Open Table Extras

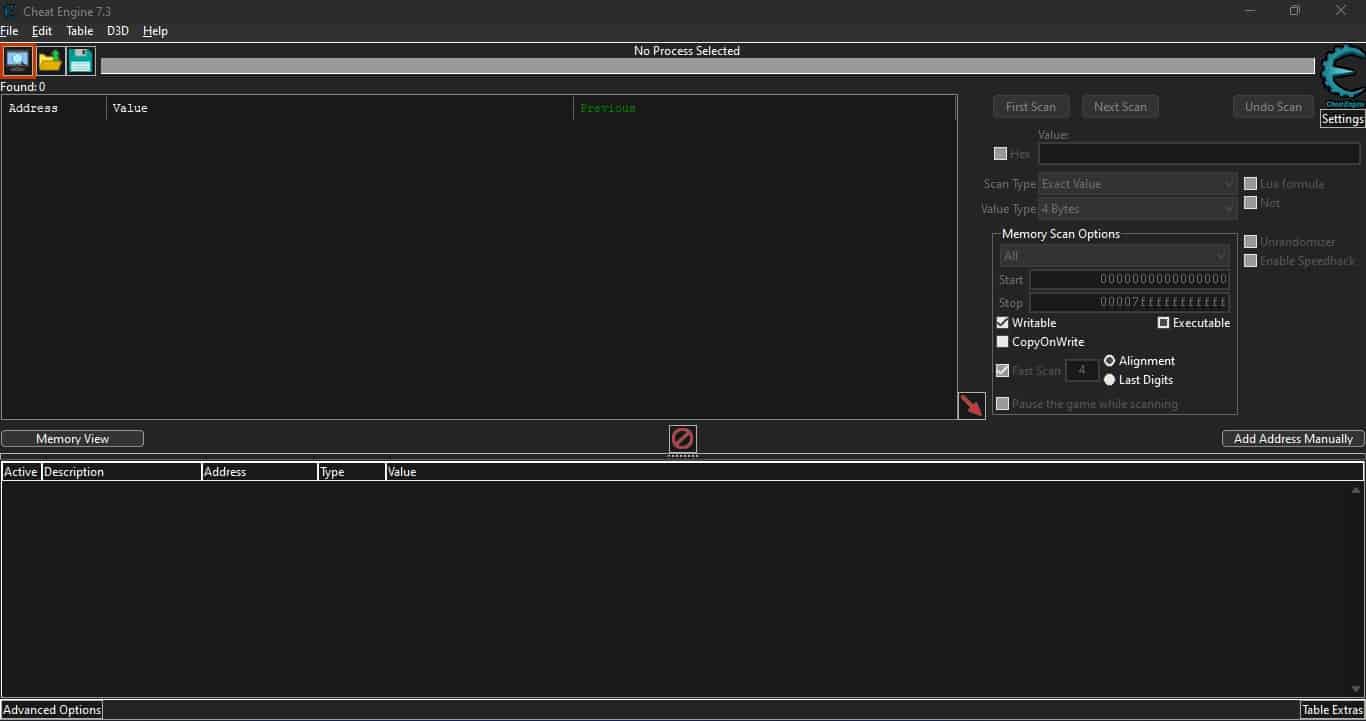1333,710
